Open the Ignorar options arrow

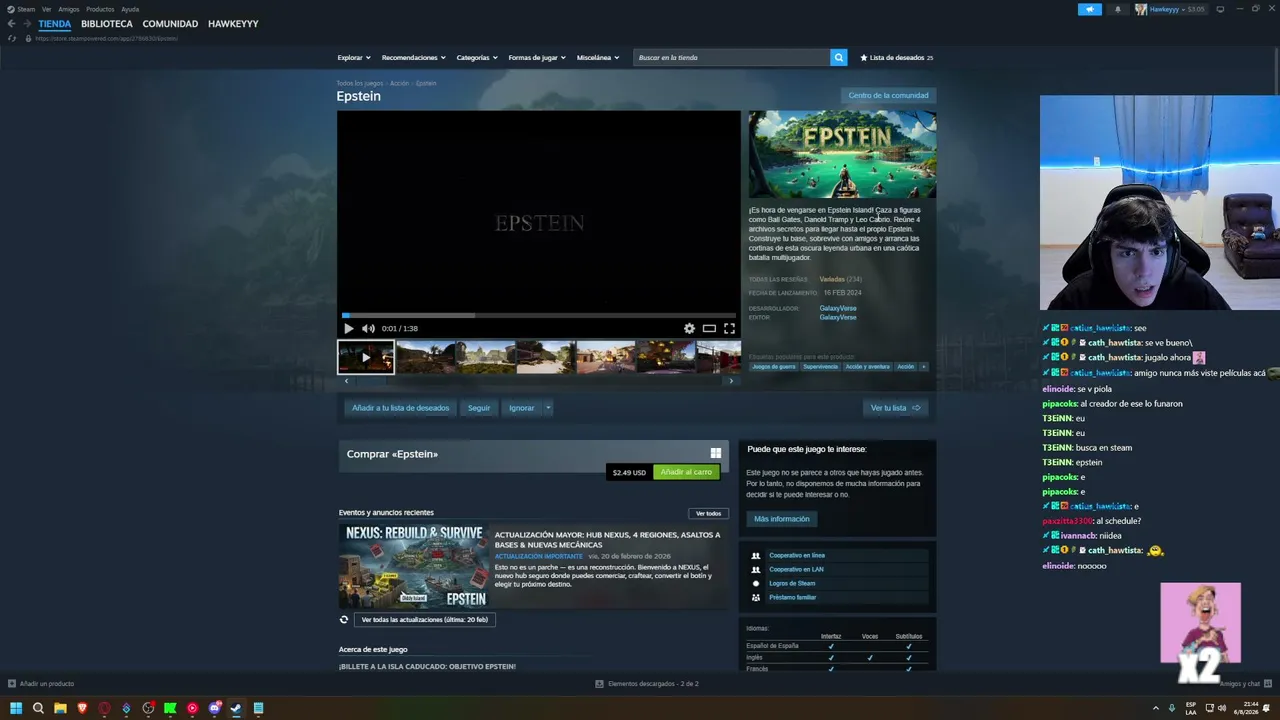coord(548,408)
